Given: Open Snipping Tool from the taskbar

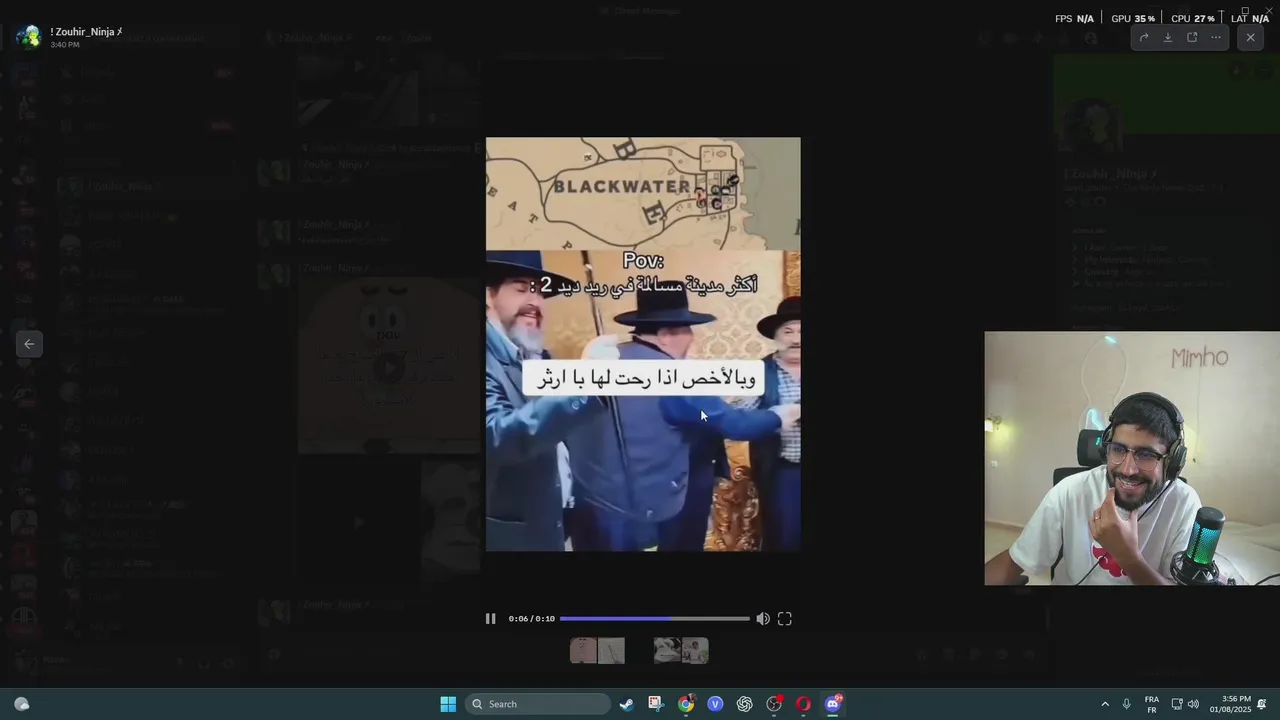Looking at the screenshot, I should (655, 704).
